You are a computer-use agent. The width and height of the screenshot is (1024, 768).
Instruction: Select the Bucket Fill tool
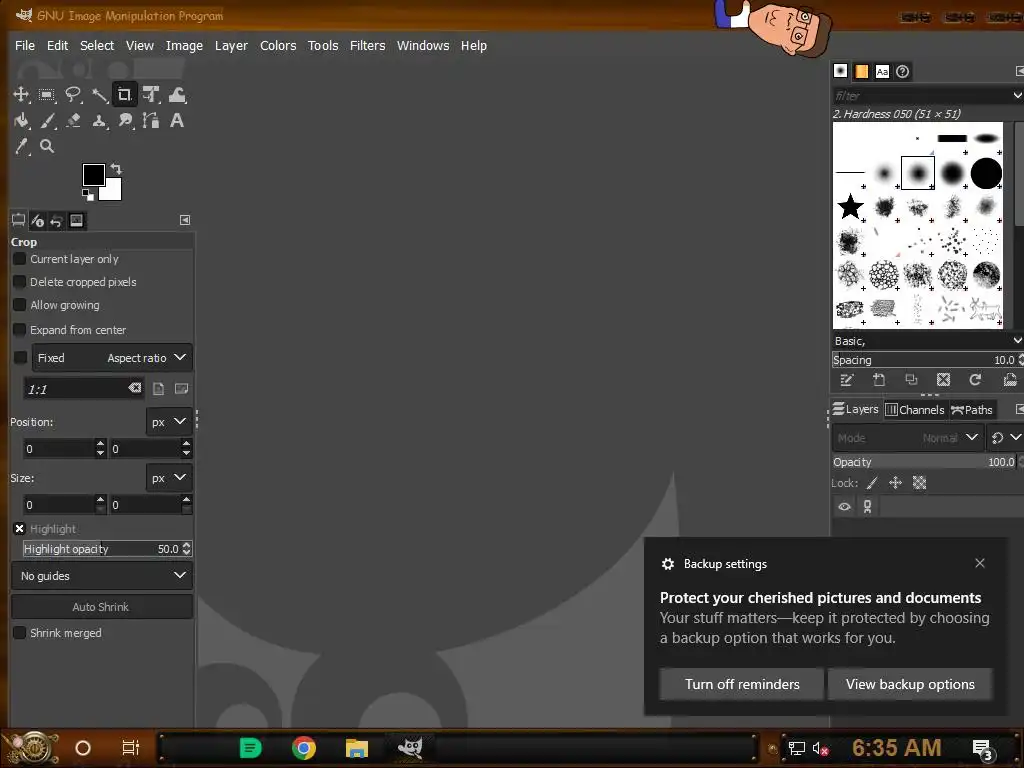21,121
